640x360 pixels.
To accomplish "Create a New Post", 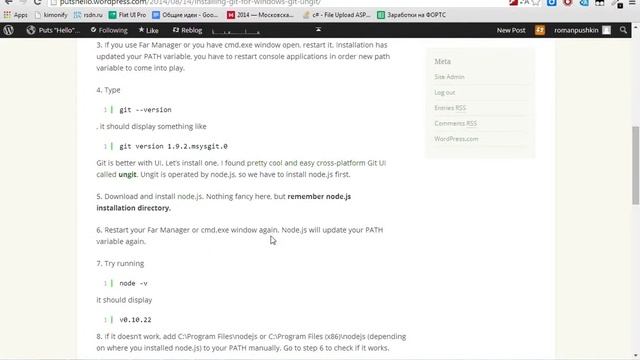I will tap(511, 30).
